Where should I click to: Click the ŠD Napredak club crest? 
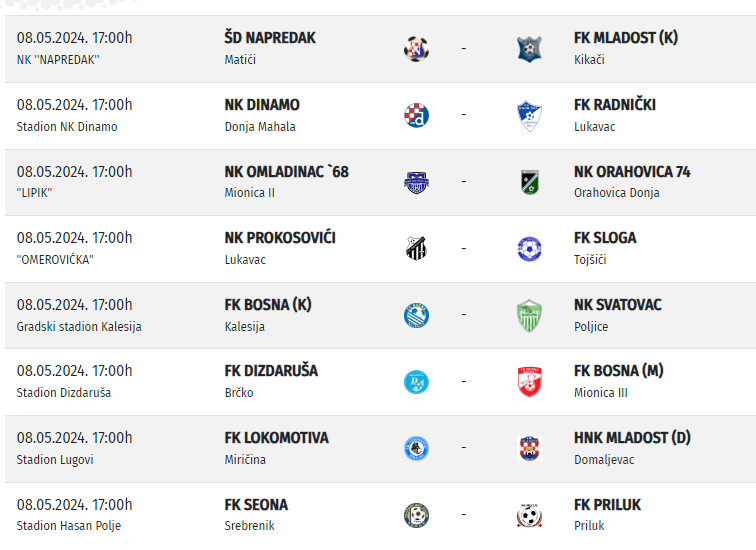coord(416,48)
